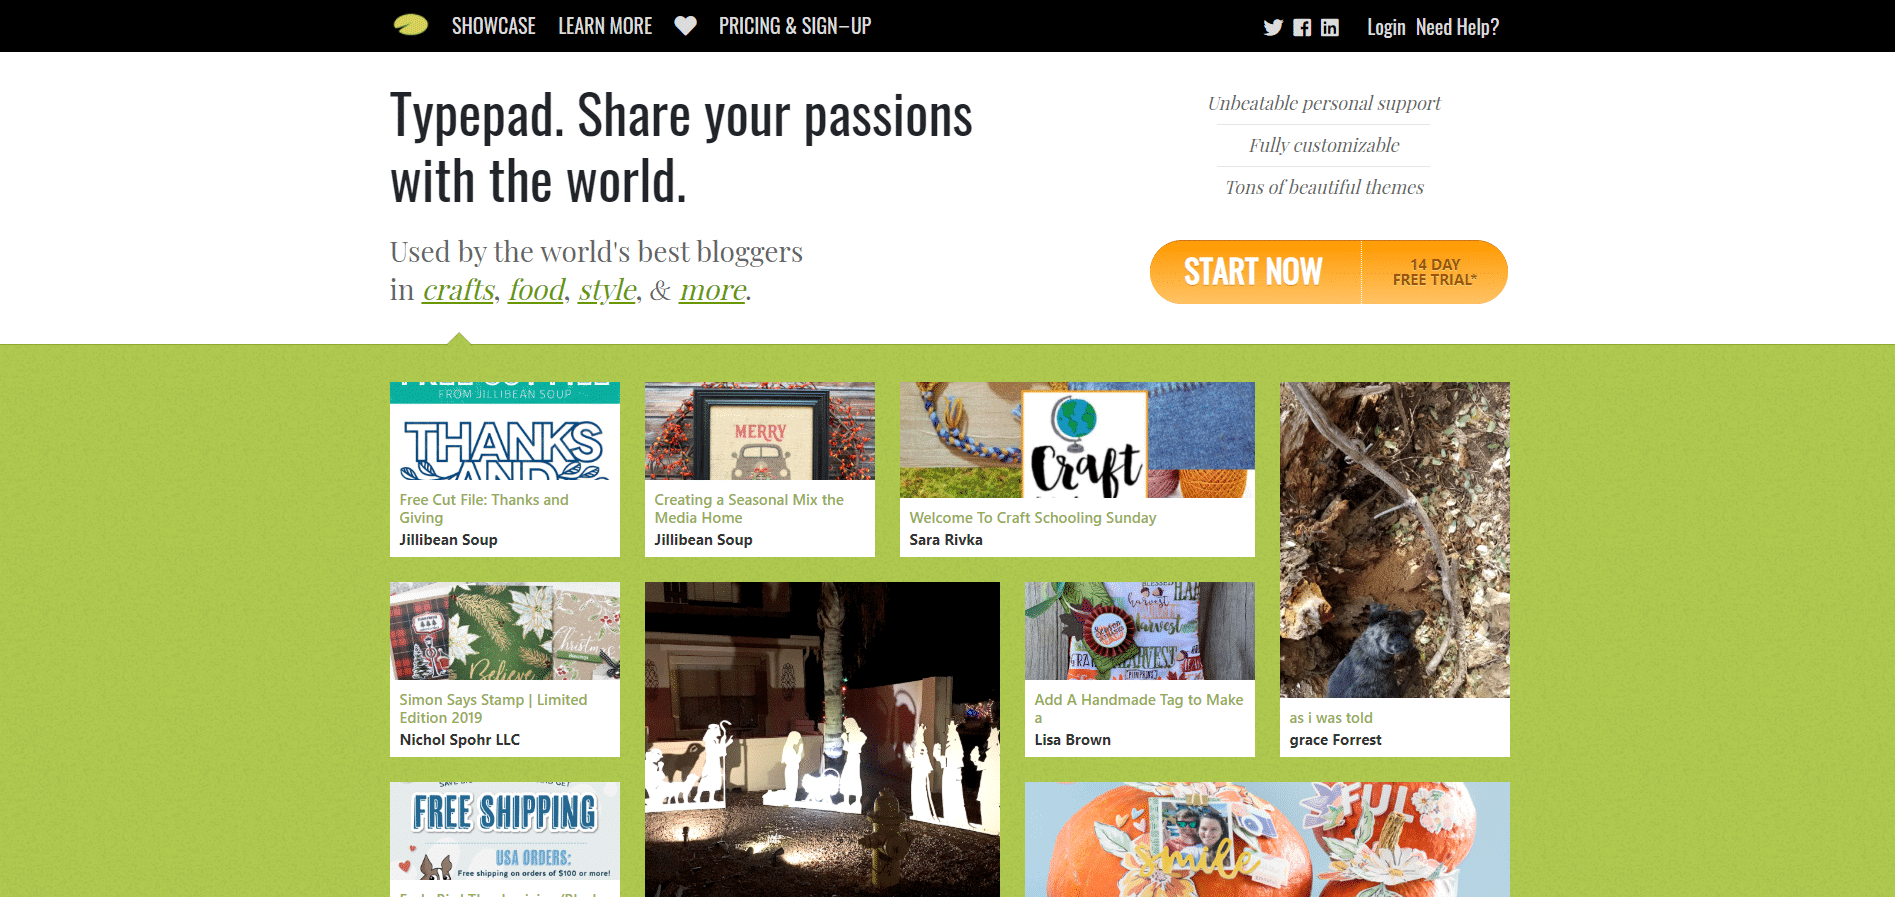Open the LinkedIn icon link

tap(1330, 27)
